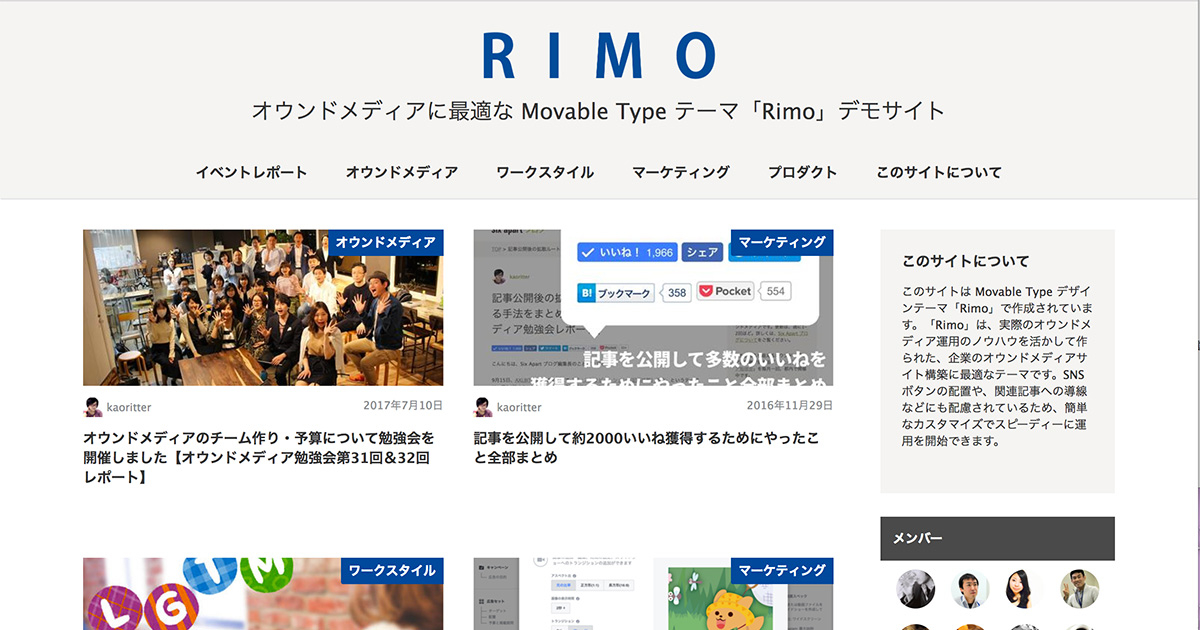This screenshot has height=630, width=1200.
Task: Open article title 記事を公開して約2000いいね獲得
Action: pos(647,448)
